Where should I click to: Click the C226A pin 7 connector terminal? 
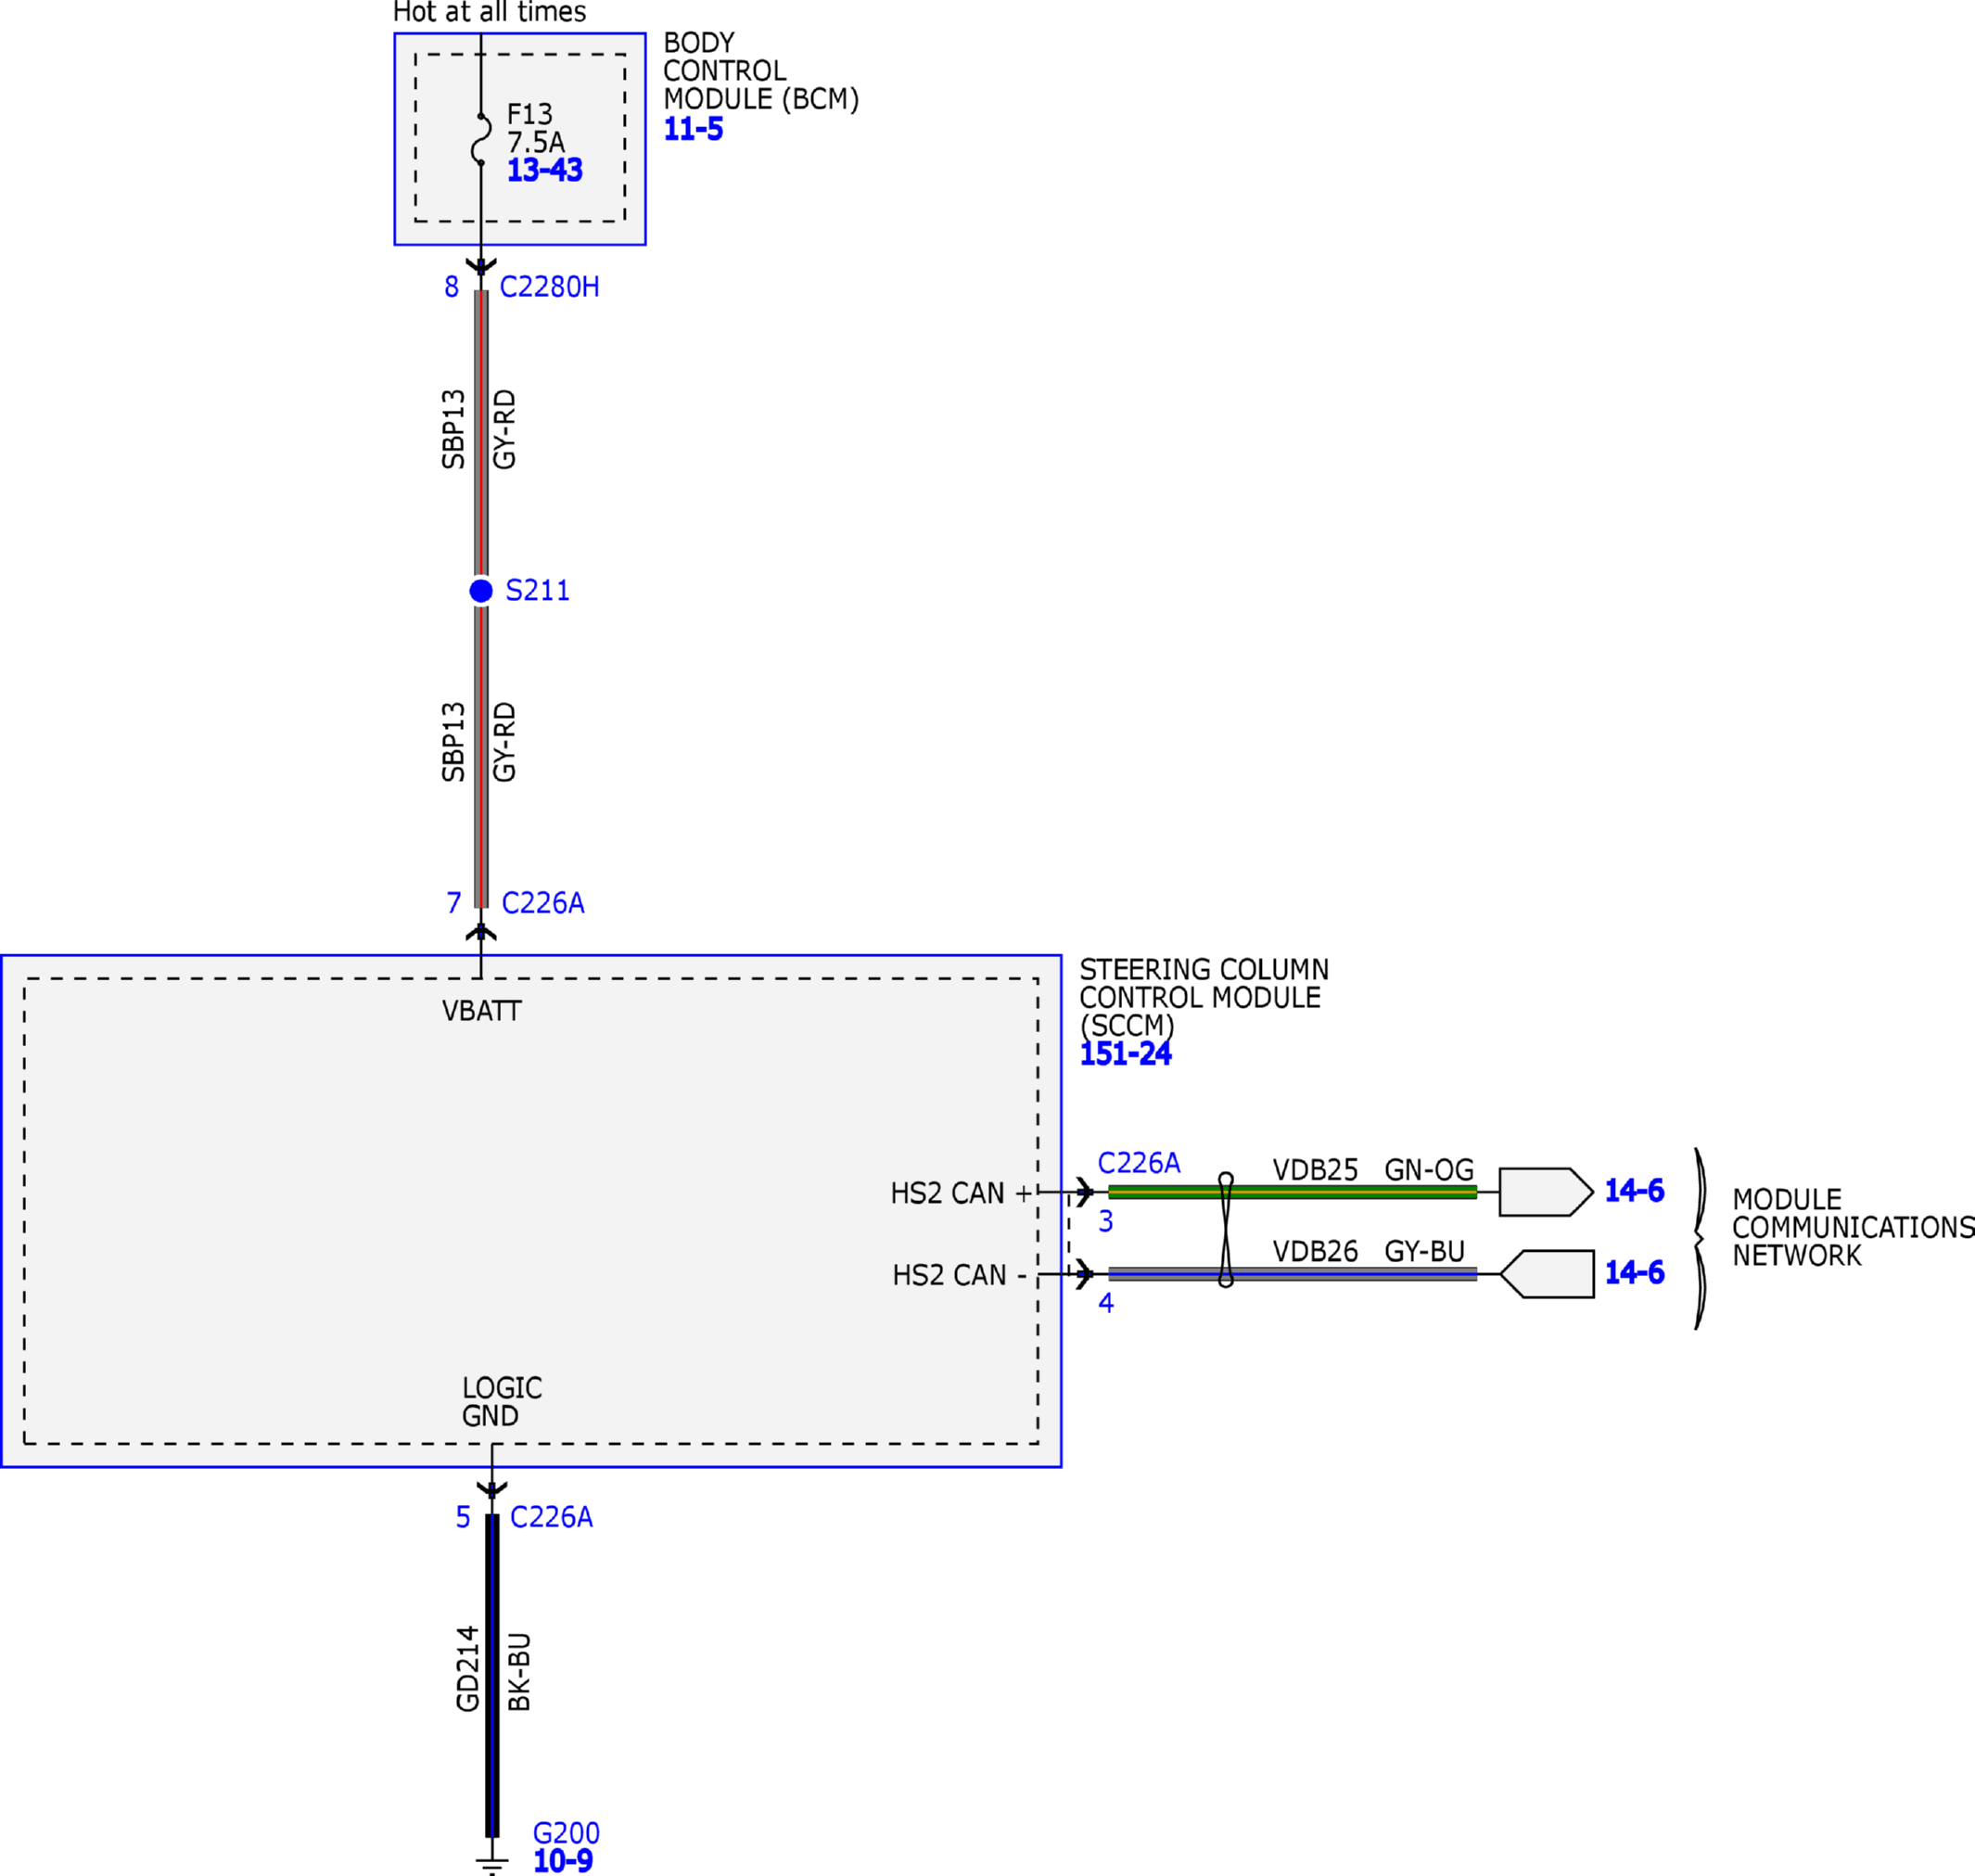tap(481, 932)
